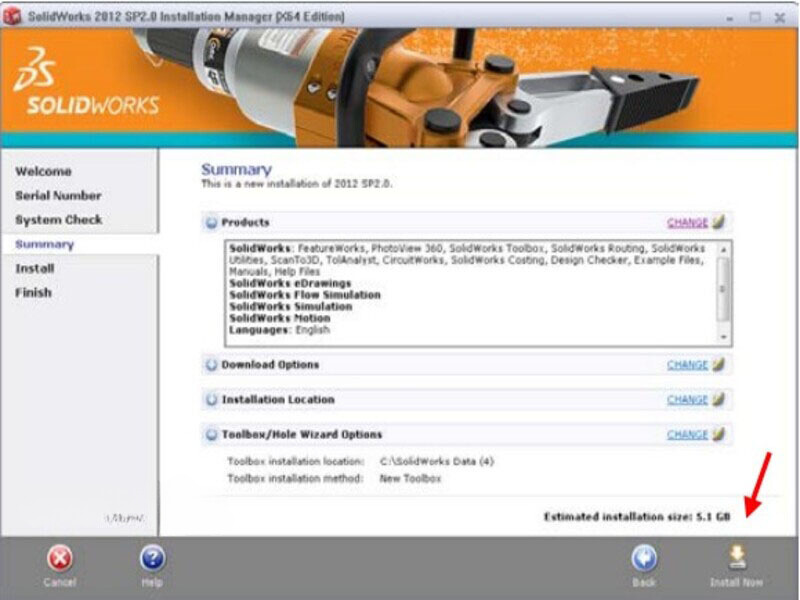800x600 pixels.
Task: Click the SolidWorks app icon in title bar
Action: pos(12,16)
